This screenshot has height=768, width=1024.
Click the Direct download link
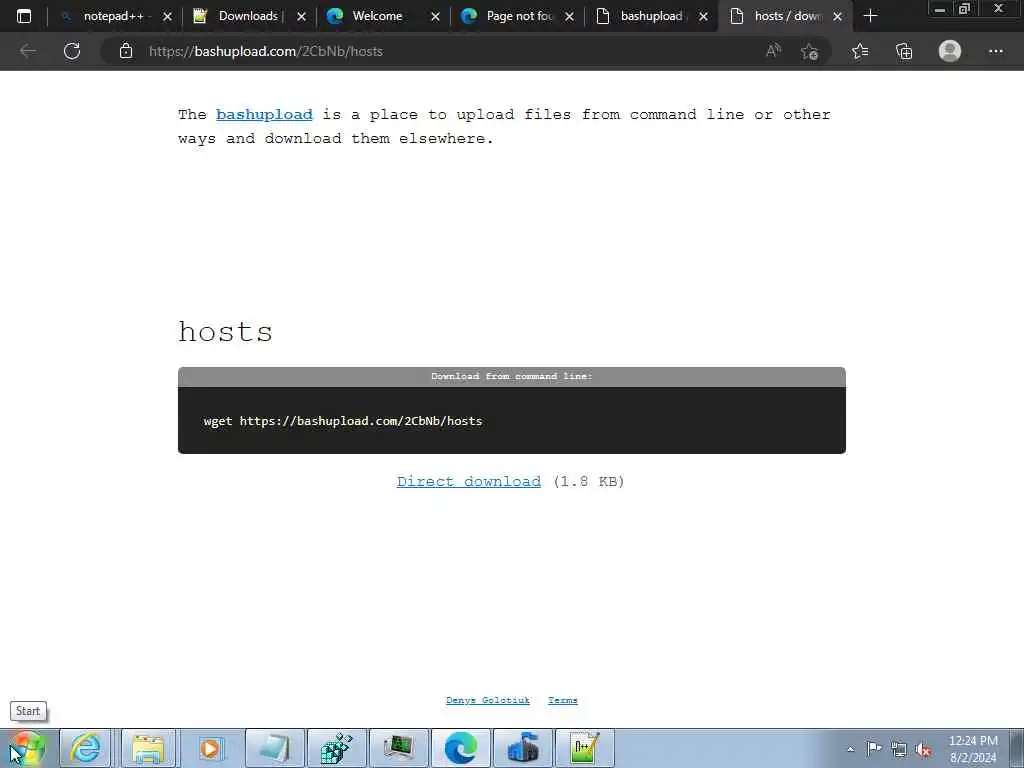[468, 482]
